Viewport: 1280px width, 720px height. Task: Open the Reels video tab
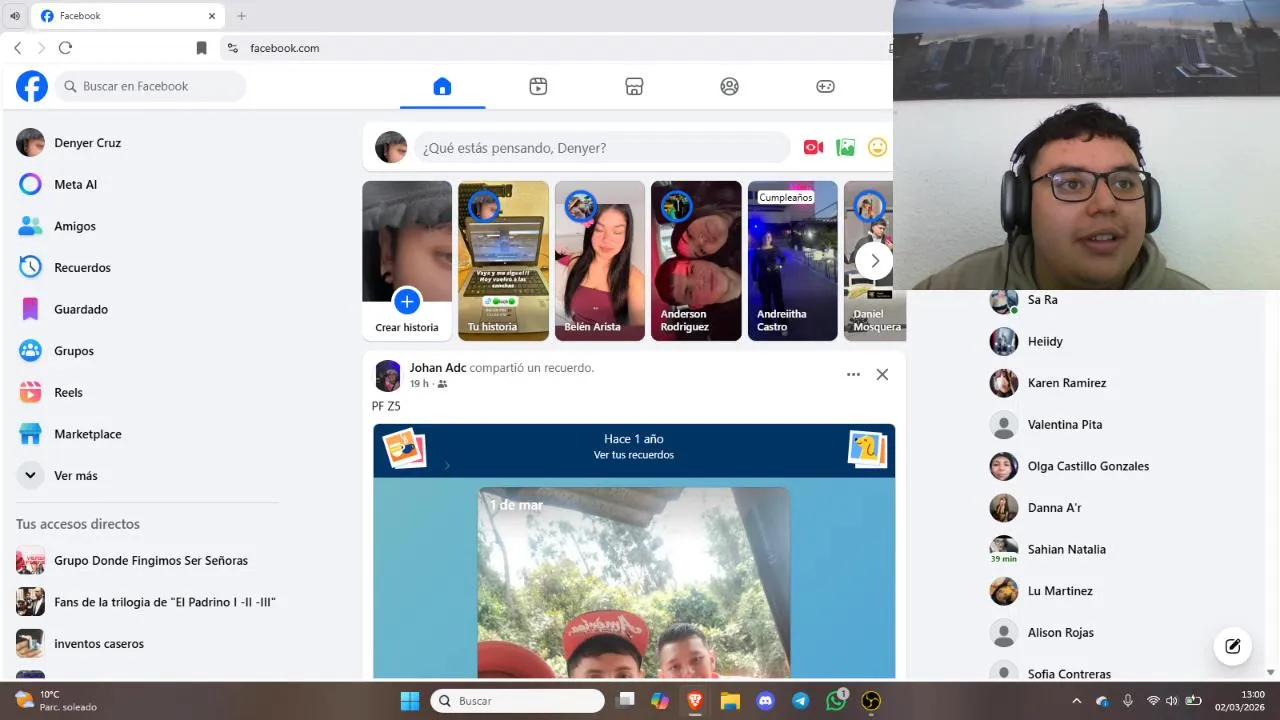click(x=538, y=86)
